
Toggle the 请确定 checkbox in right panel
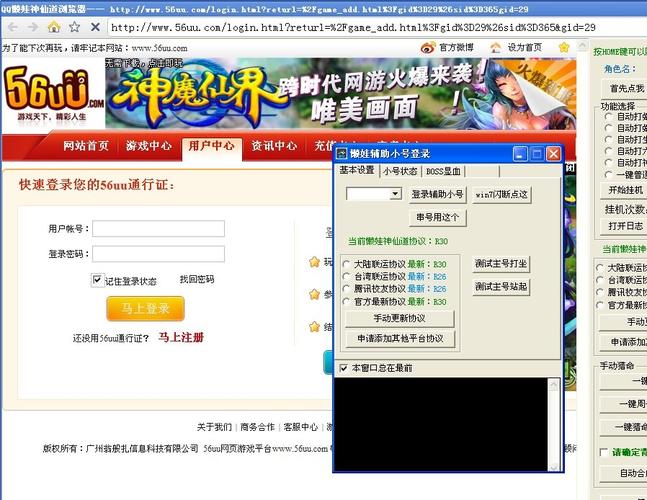pyautogui.click(x=604, y=453)
